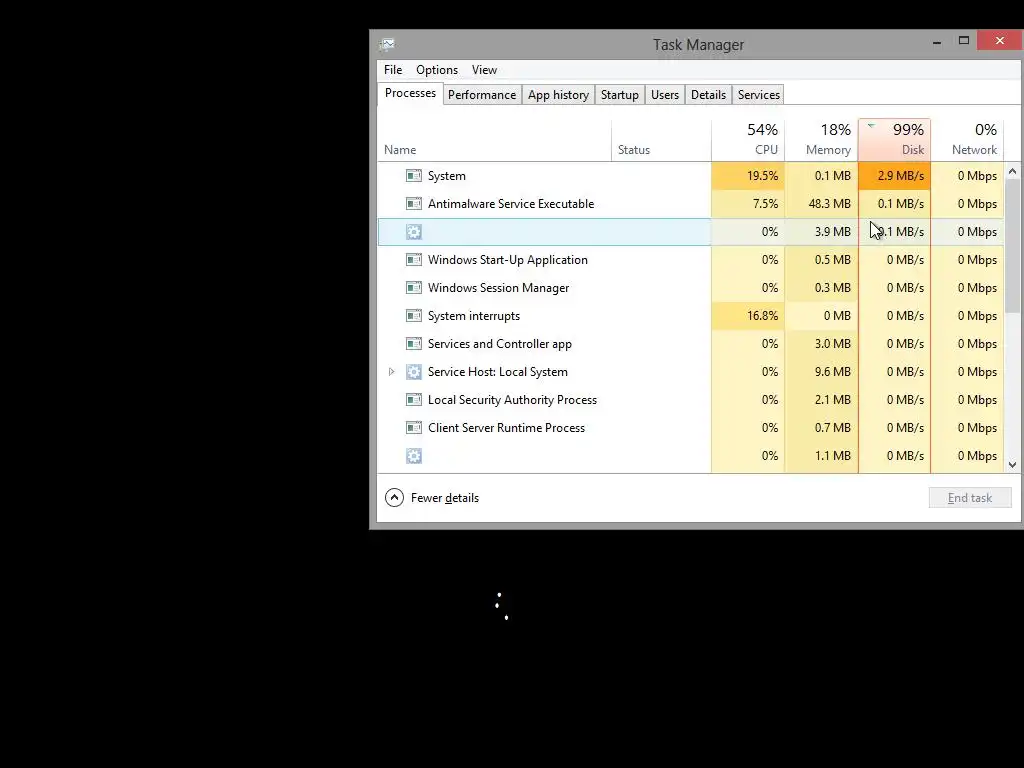
Task: Click the 9.6 MB memory value
Action: [833, 372]
